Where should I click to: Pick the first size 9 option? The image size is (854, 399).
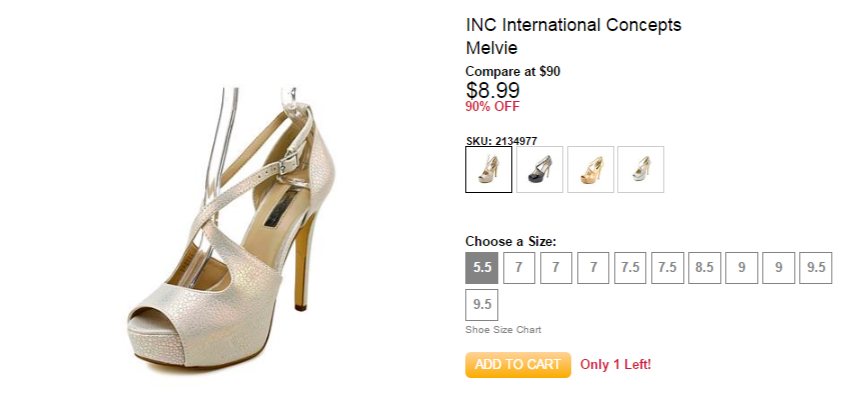tap(741, 268)
